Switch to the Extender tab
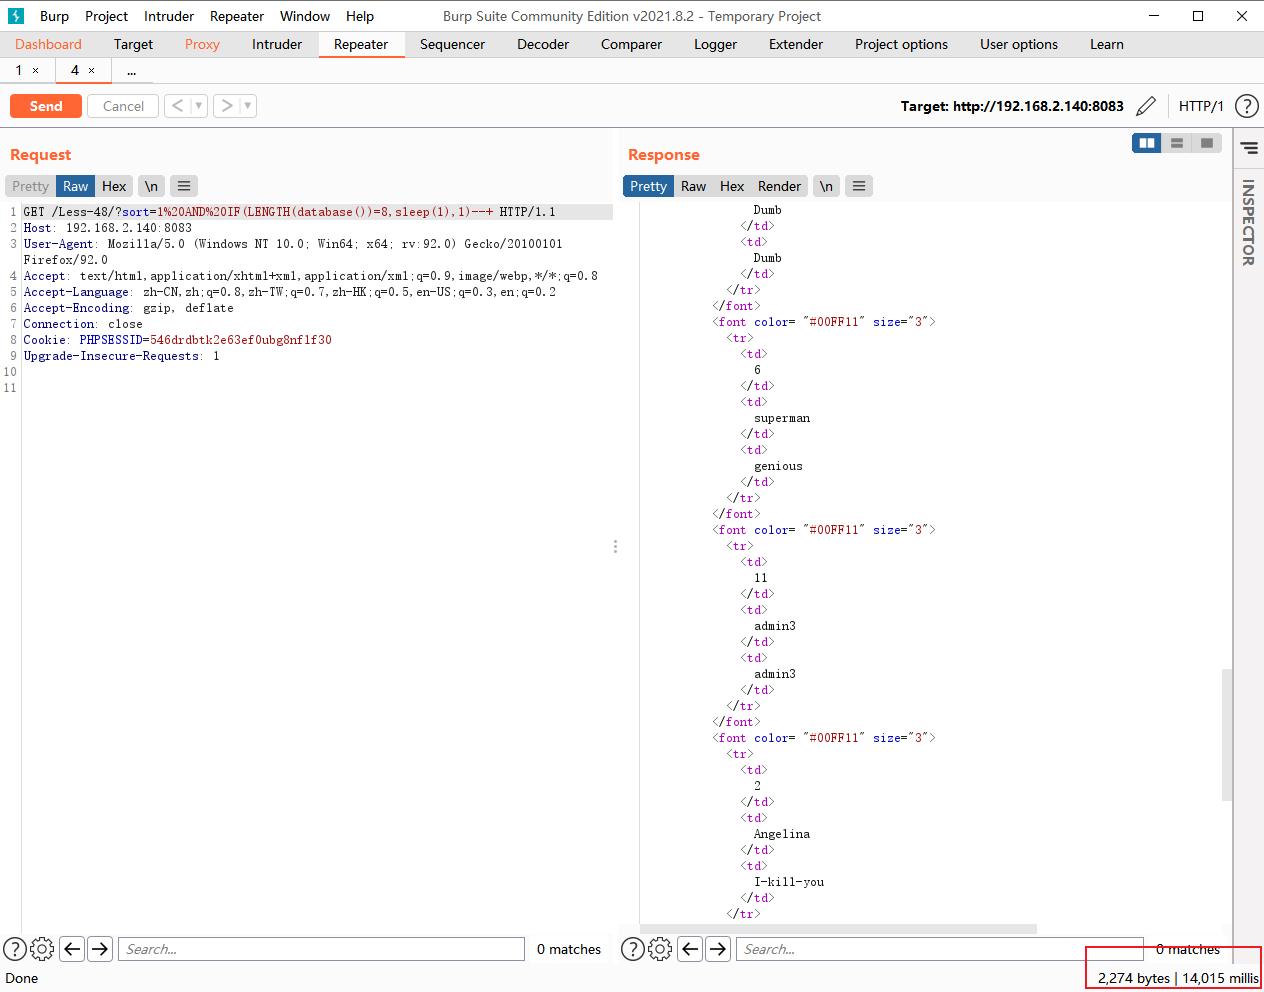 tap(796, 44)
